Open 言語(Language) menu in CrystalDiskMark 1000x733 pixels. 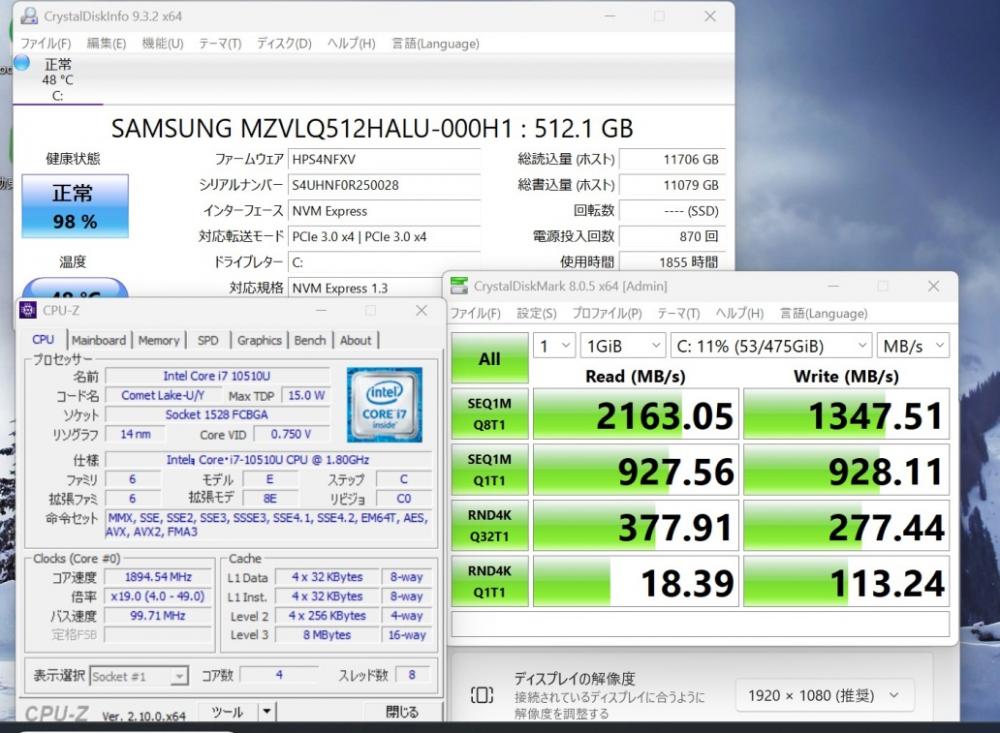823,313
